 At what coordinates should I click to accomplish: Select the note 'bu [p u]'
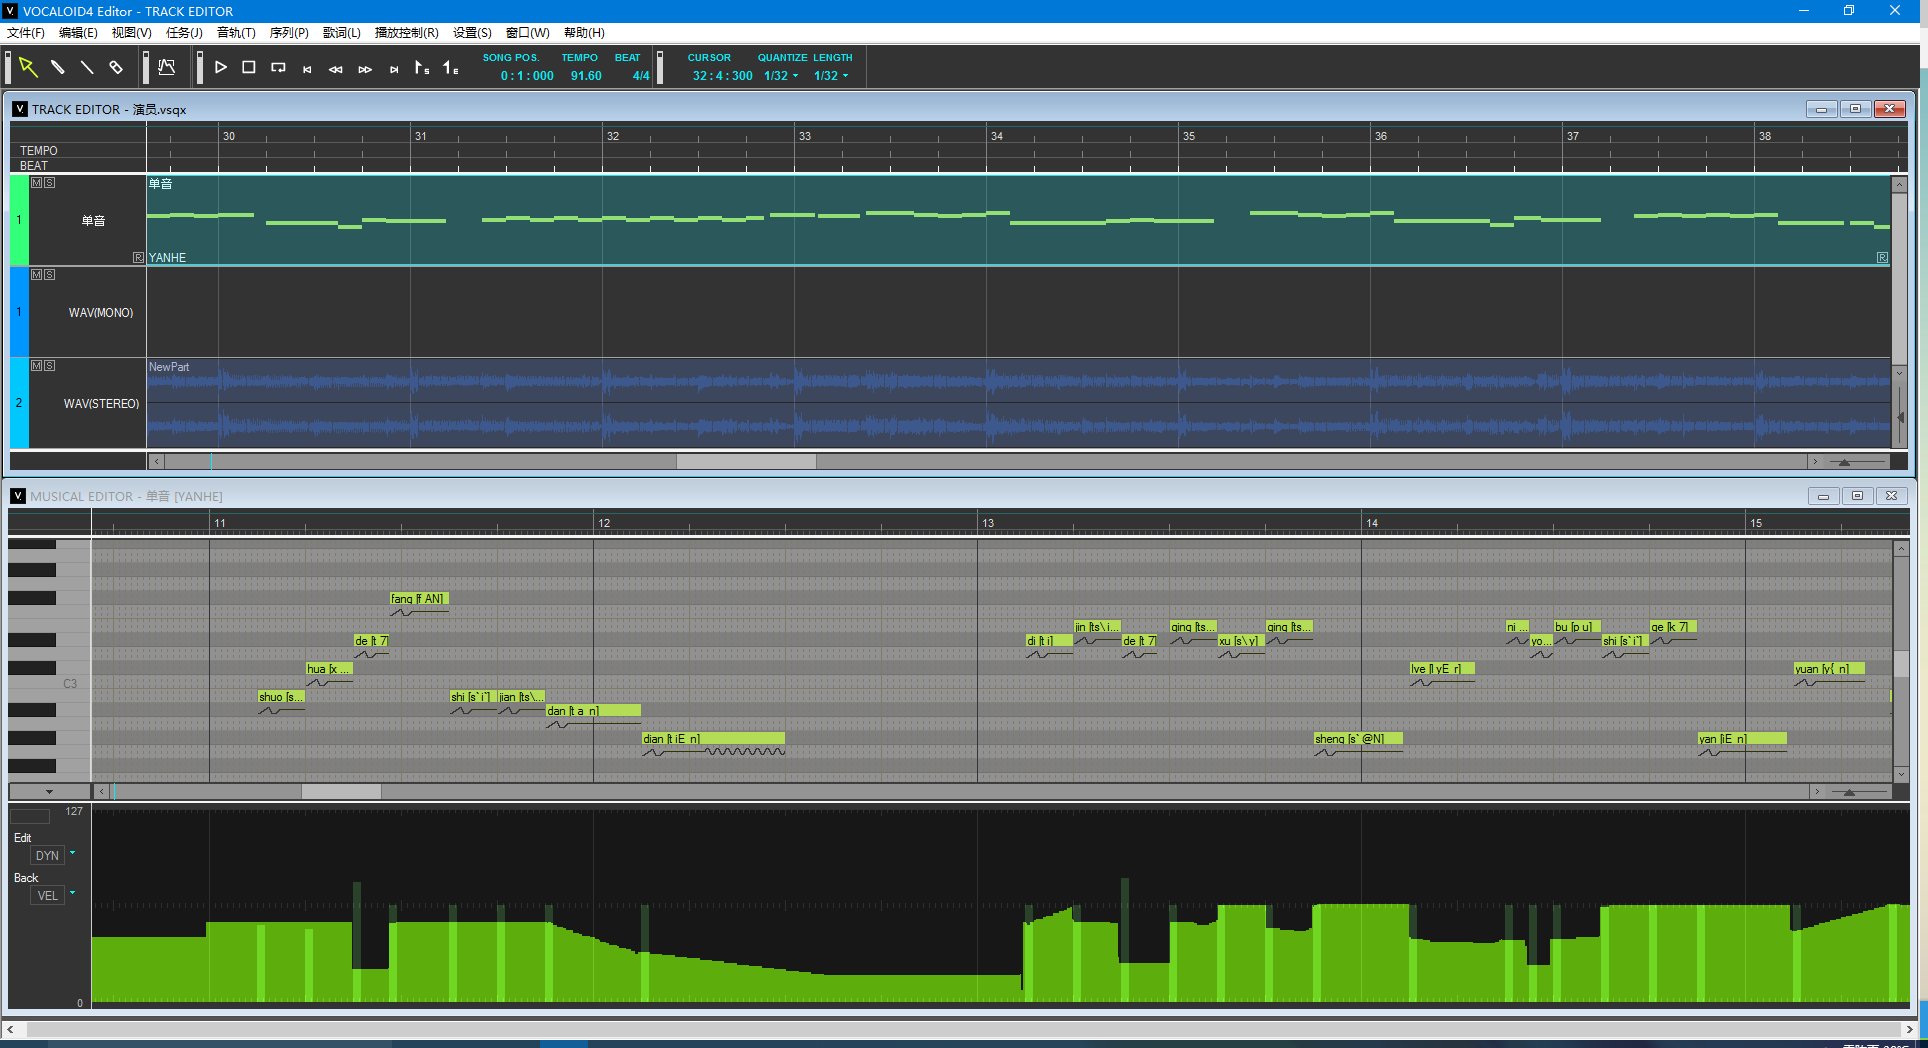1577,627
